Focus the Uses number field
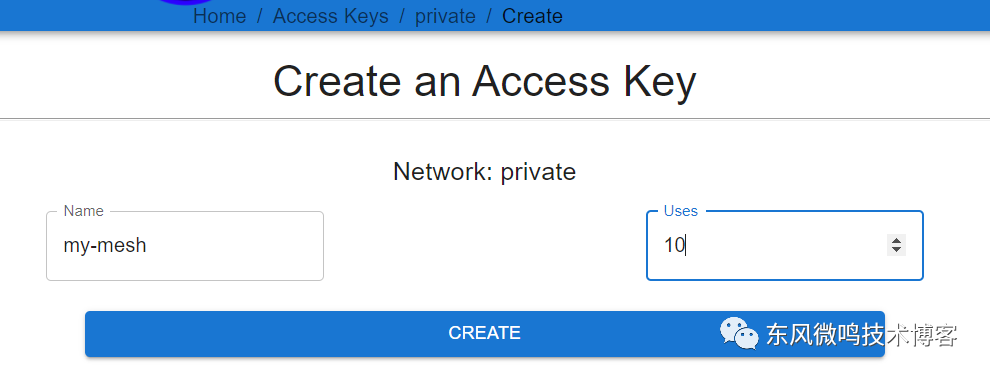990x379 pixels. 785,246
